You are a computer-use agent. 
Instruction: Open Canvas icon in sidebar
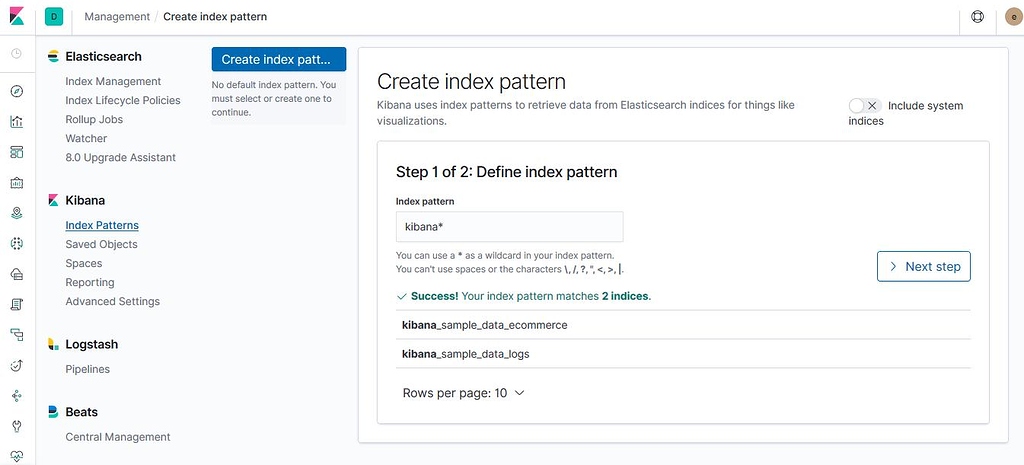(x=17, y=183)
